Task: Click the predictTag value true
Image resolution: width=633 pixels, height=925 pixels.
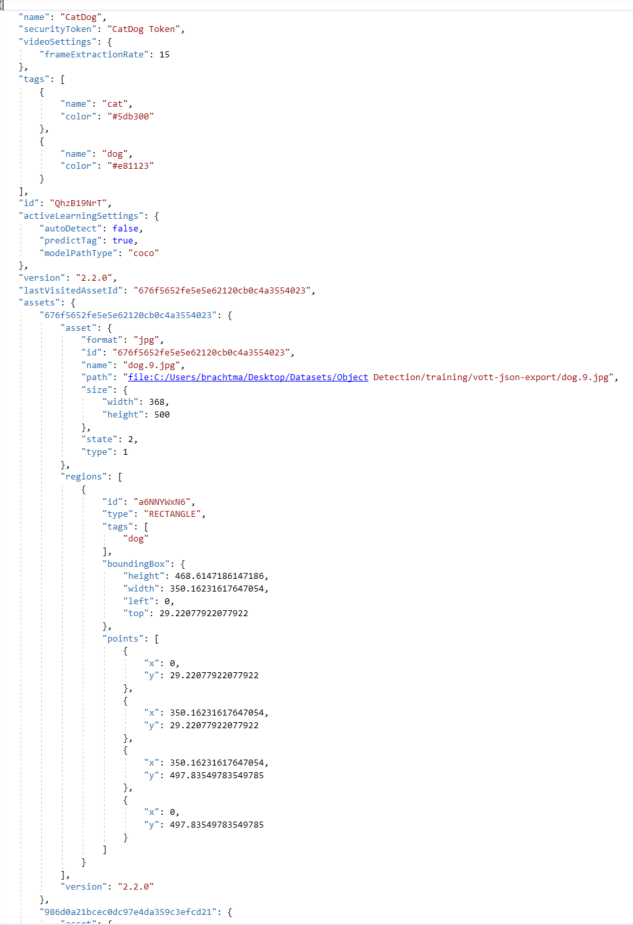Action: point(123,241)
